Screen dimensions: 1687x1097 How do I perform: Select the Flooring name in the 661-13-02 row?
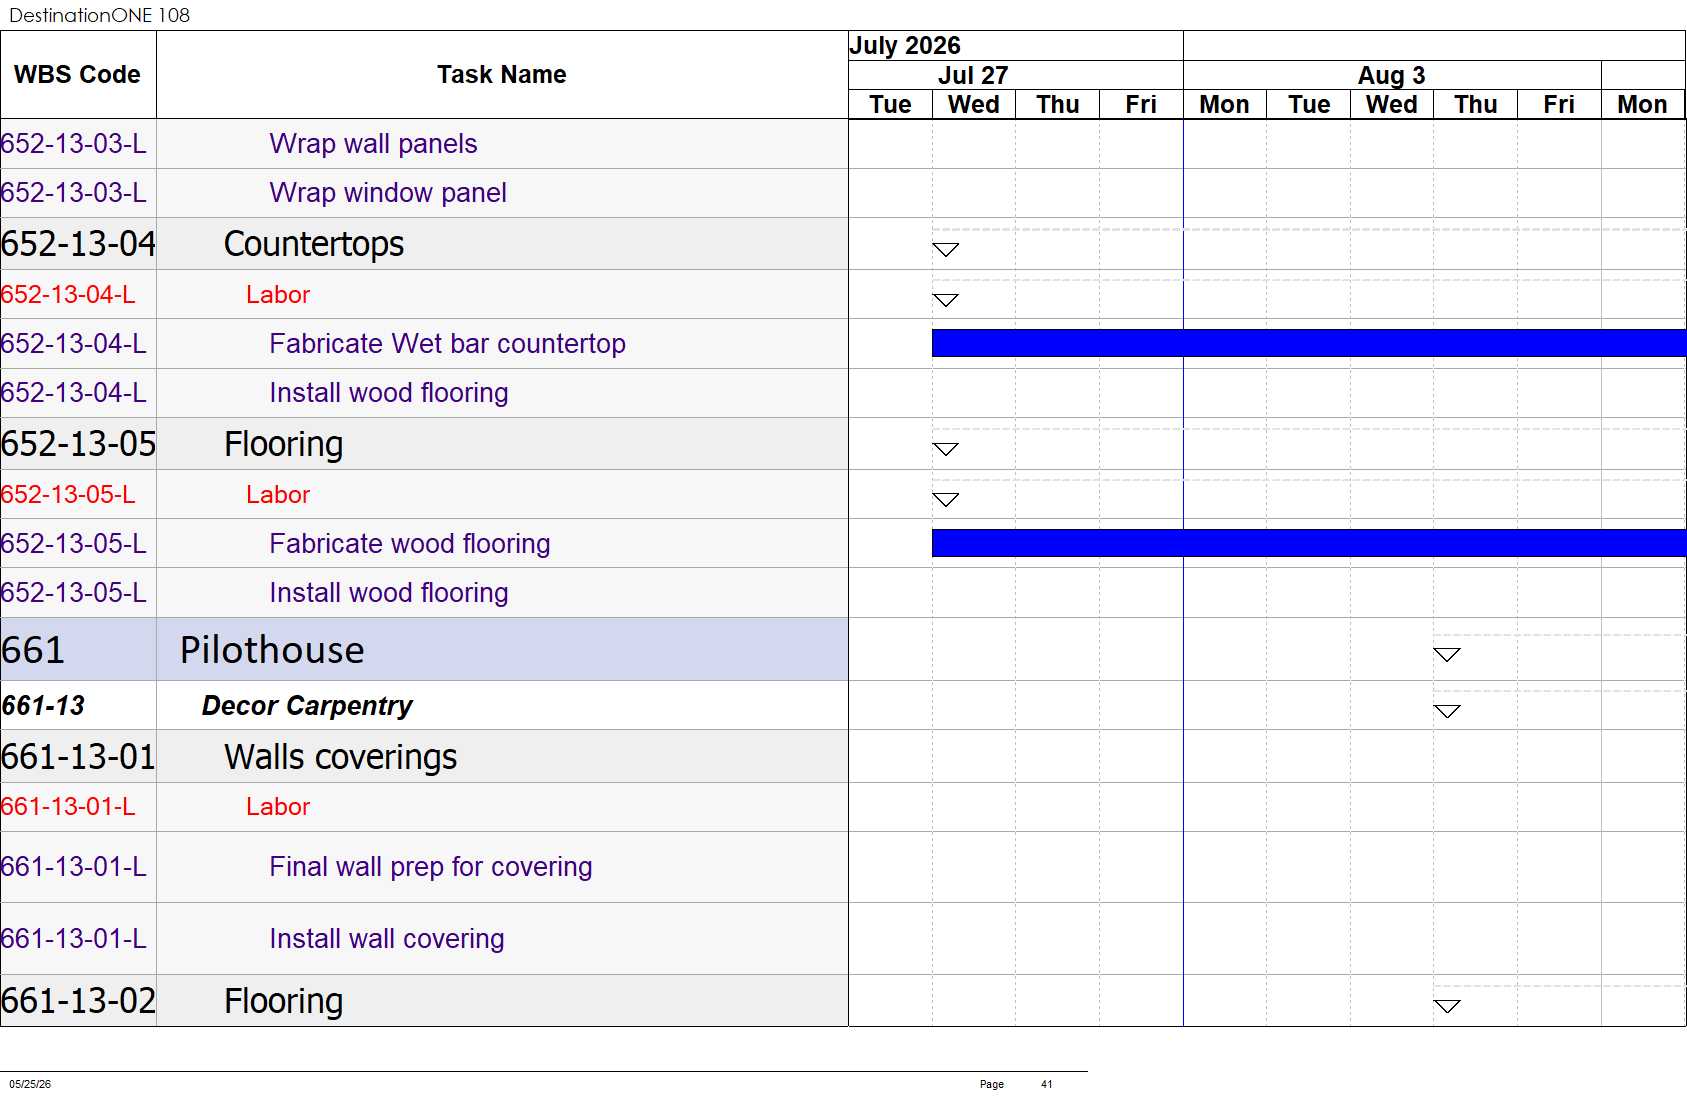tap(284, 1001)
